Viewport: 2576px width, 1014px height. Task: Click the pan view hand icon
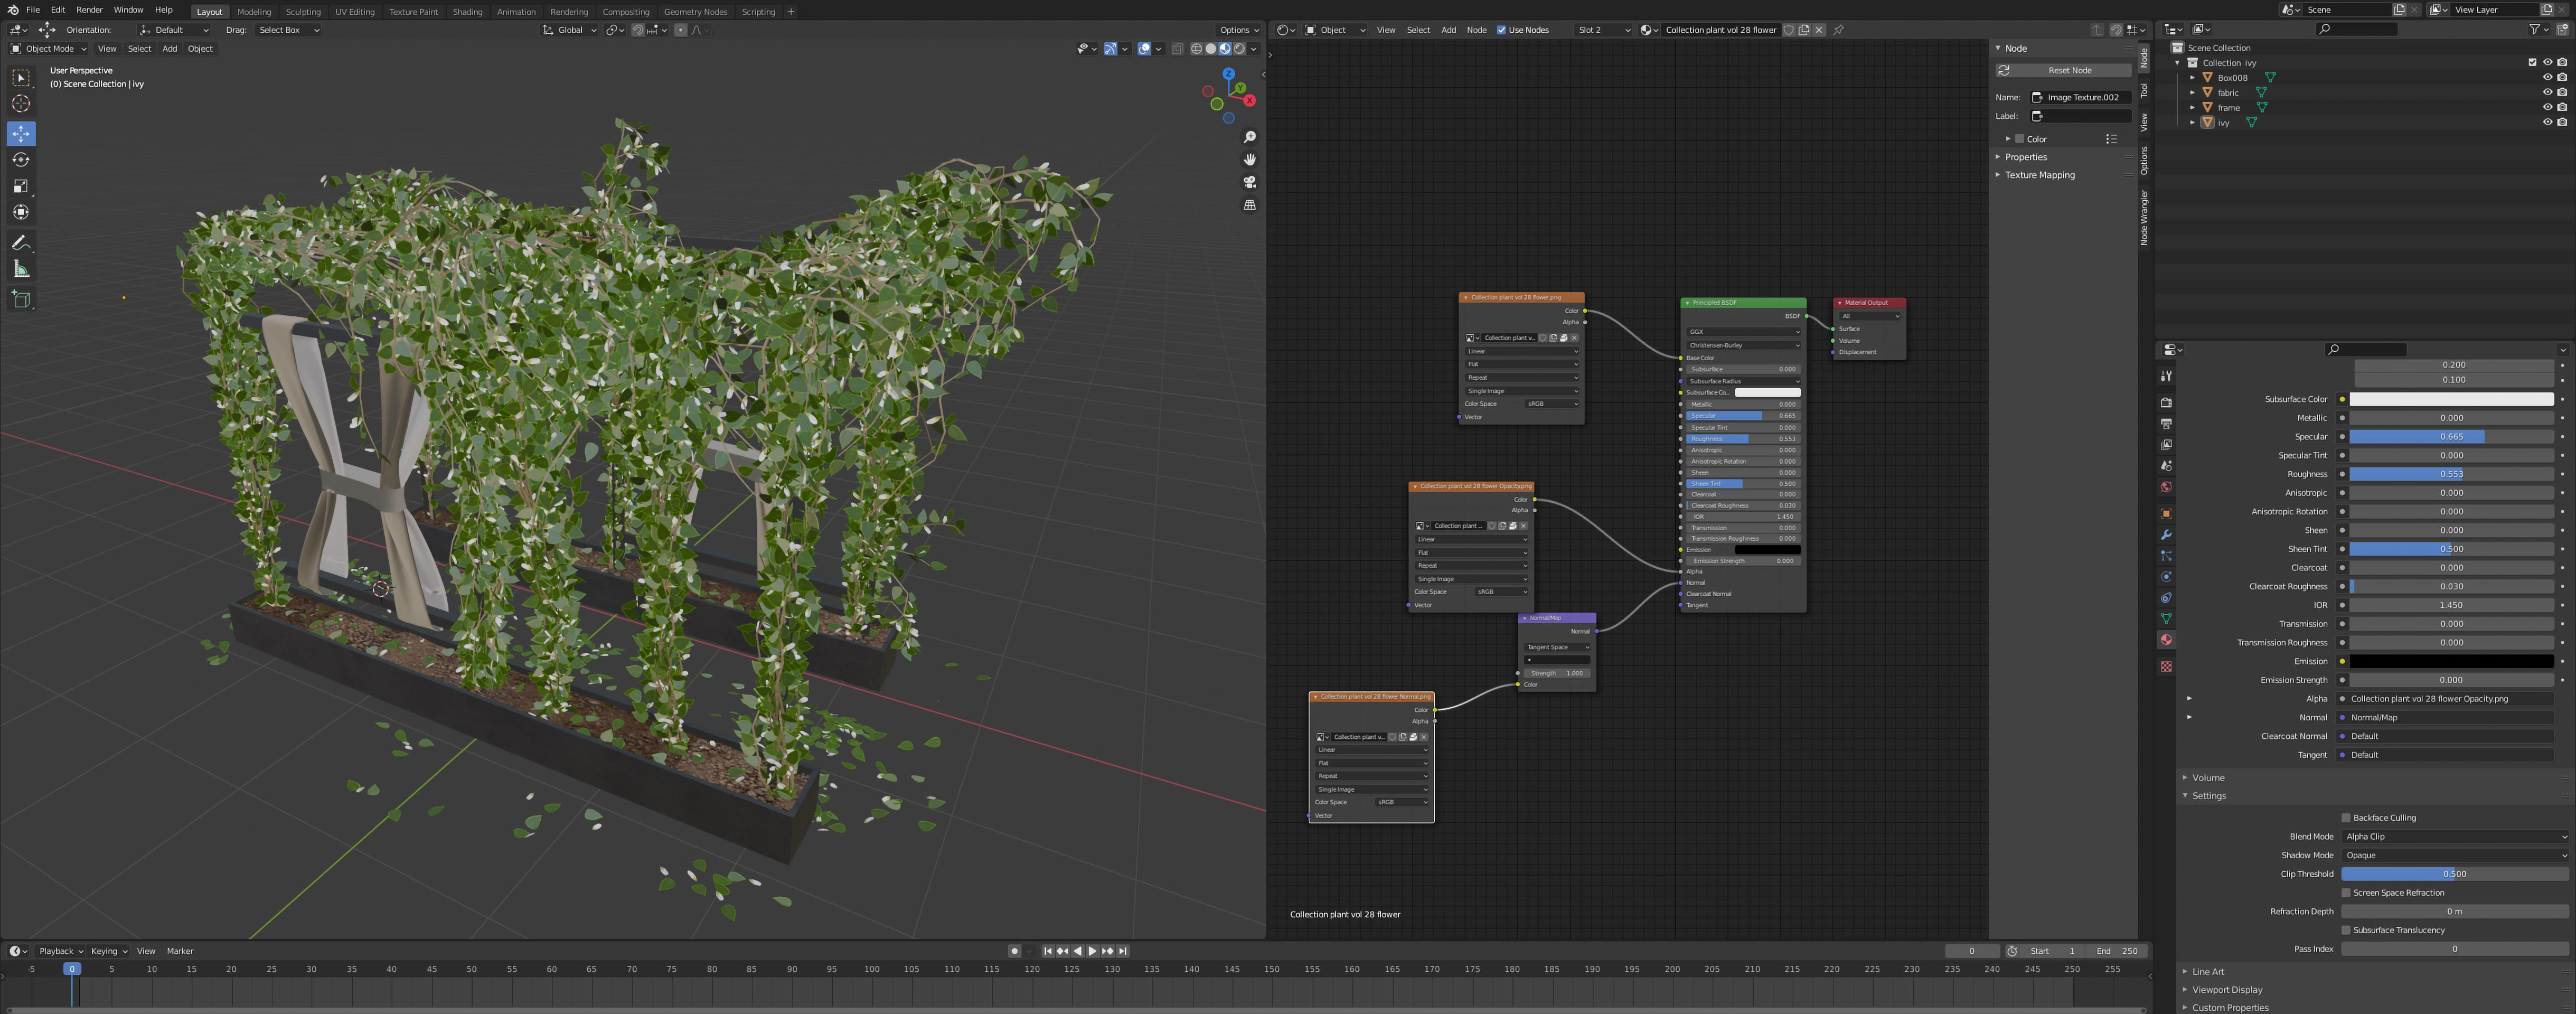click(x=1250, y=160)
